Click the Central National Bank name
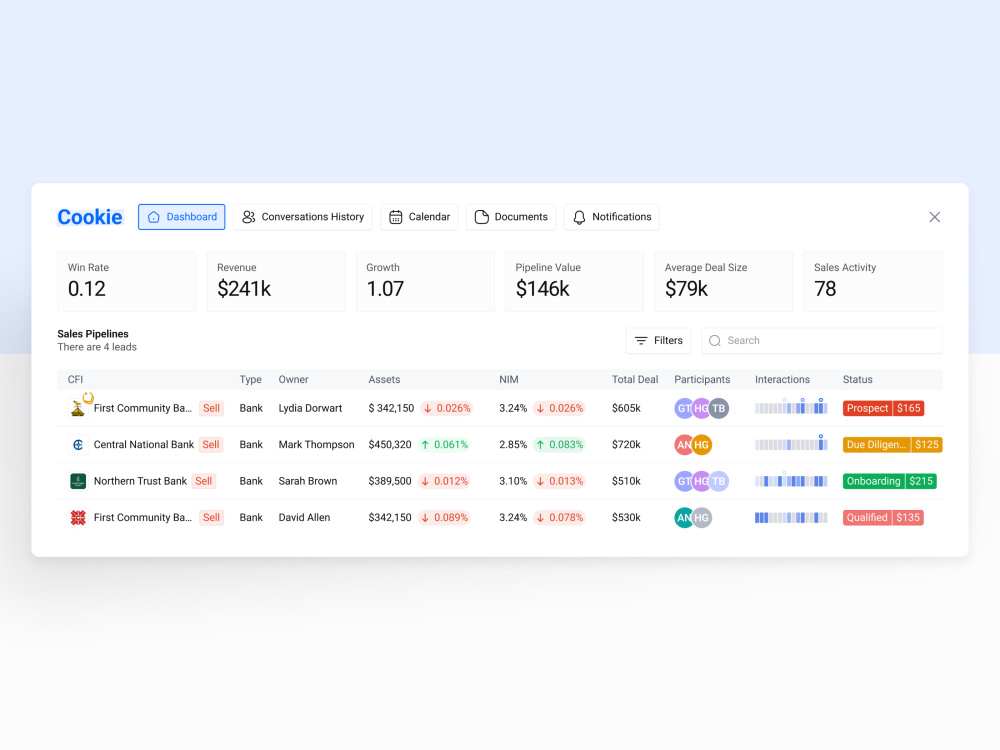 point(143,445)
